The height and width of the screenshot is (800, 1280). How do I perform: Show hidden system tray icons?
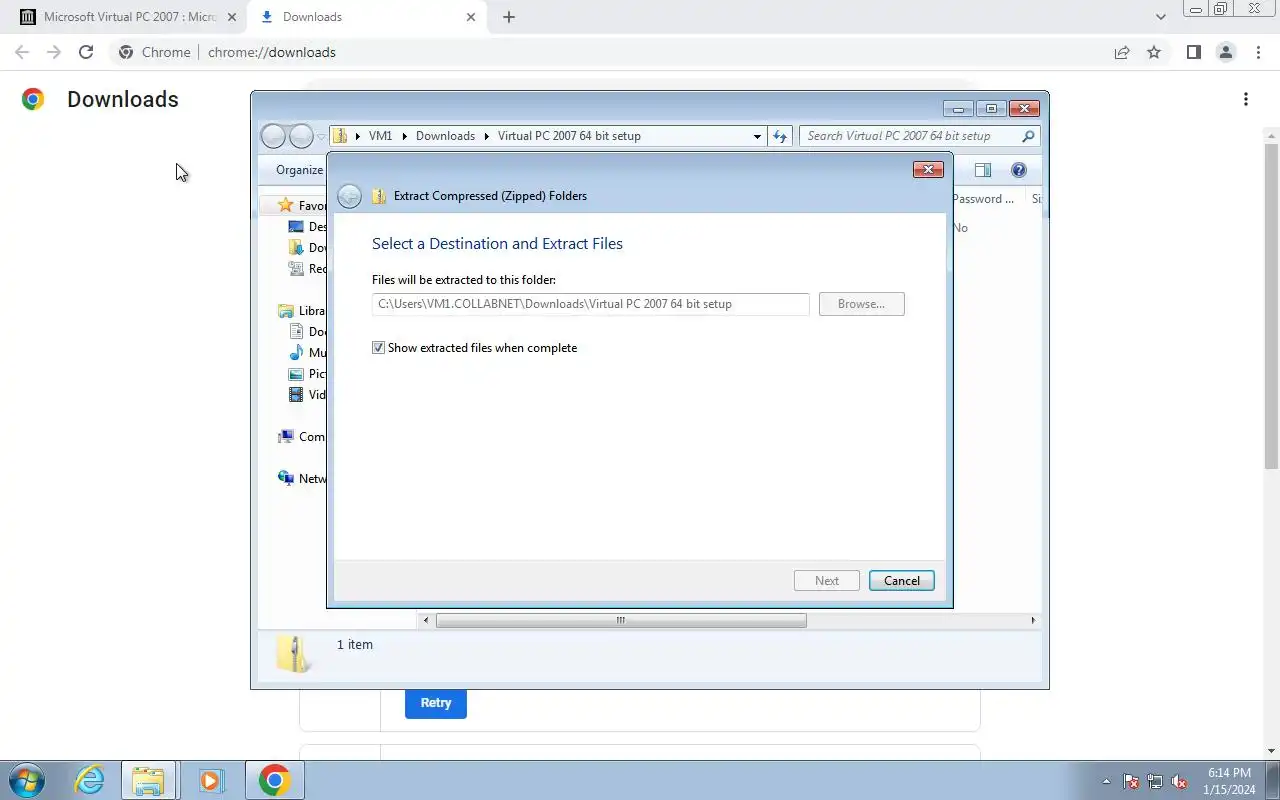1106,781
